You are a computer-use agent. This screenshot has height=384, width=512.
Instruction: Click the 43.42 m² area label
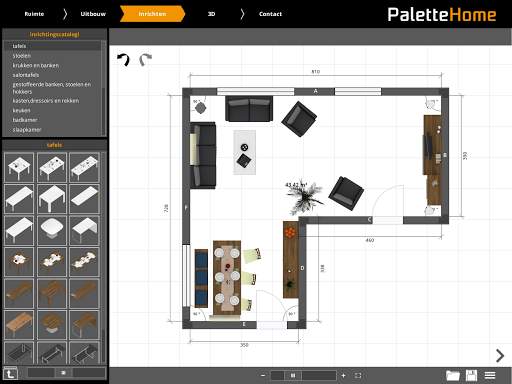click(296, 185)
